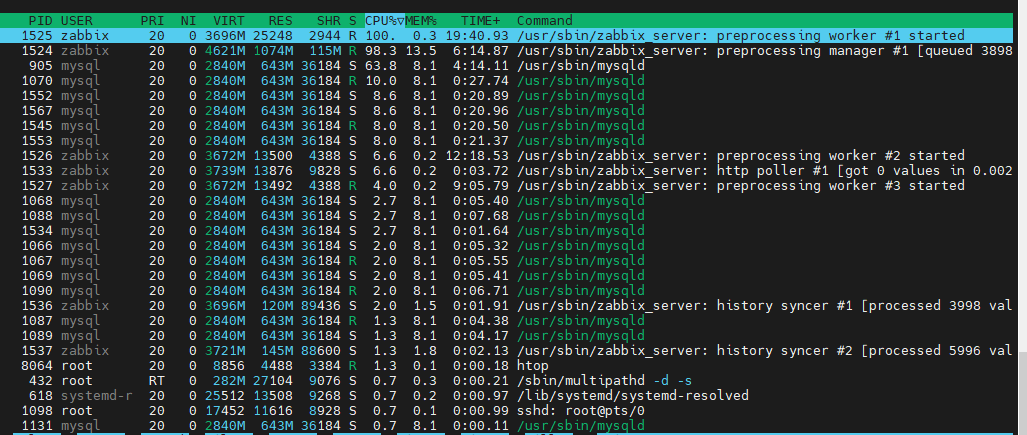Select mysqld process with PID 1545
The height and width of the screenshot is (435, 1027).
click(506, 126)
